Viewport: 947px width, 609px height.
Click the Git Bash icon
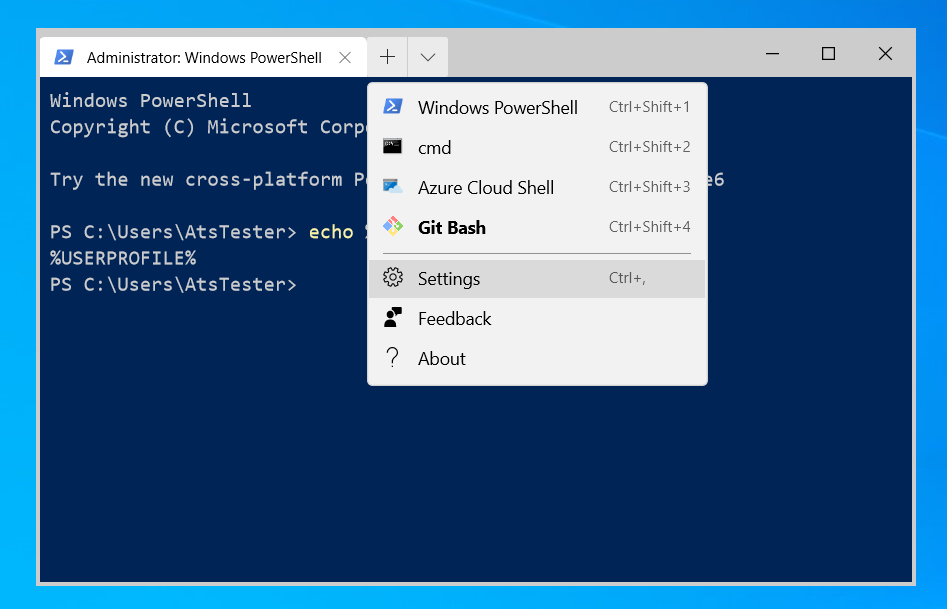(393, 227)
